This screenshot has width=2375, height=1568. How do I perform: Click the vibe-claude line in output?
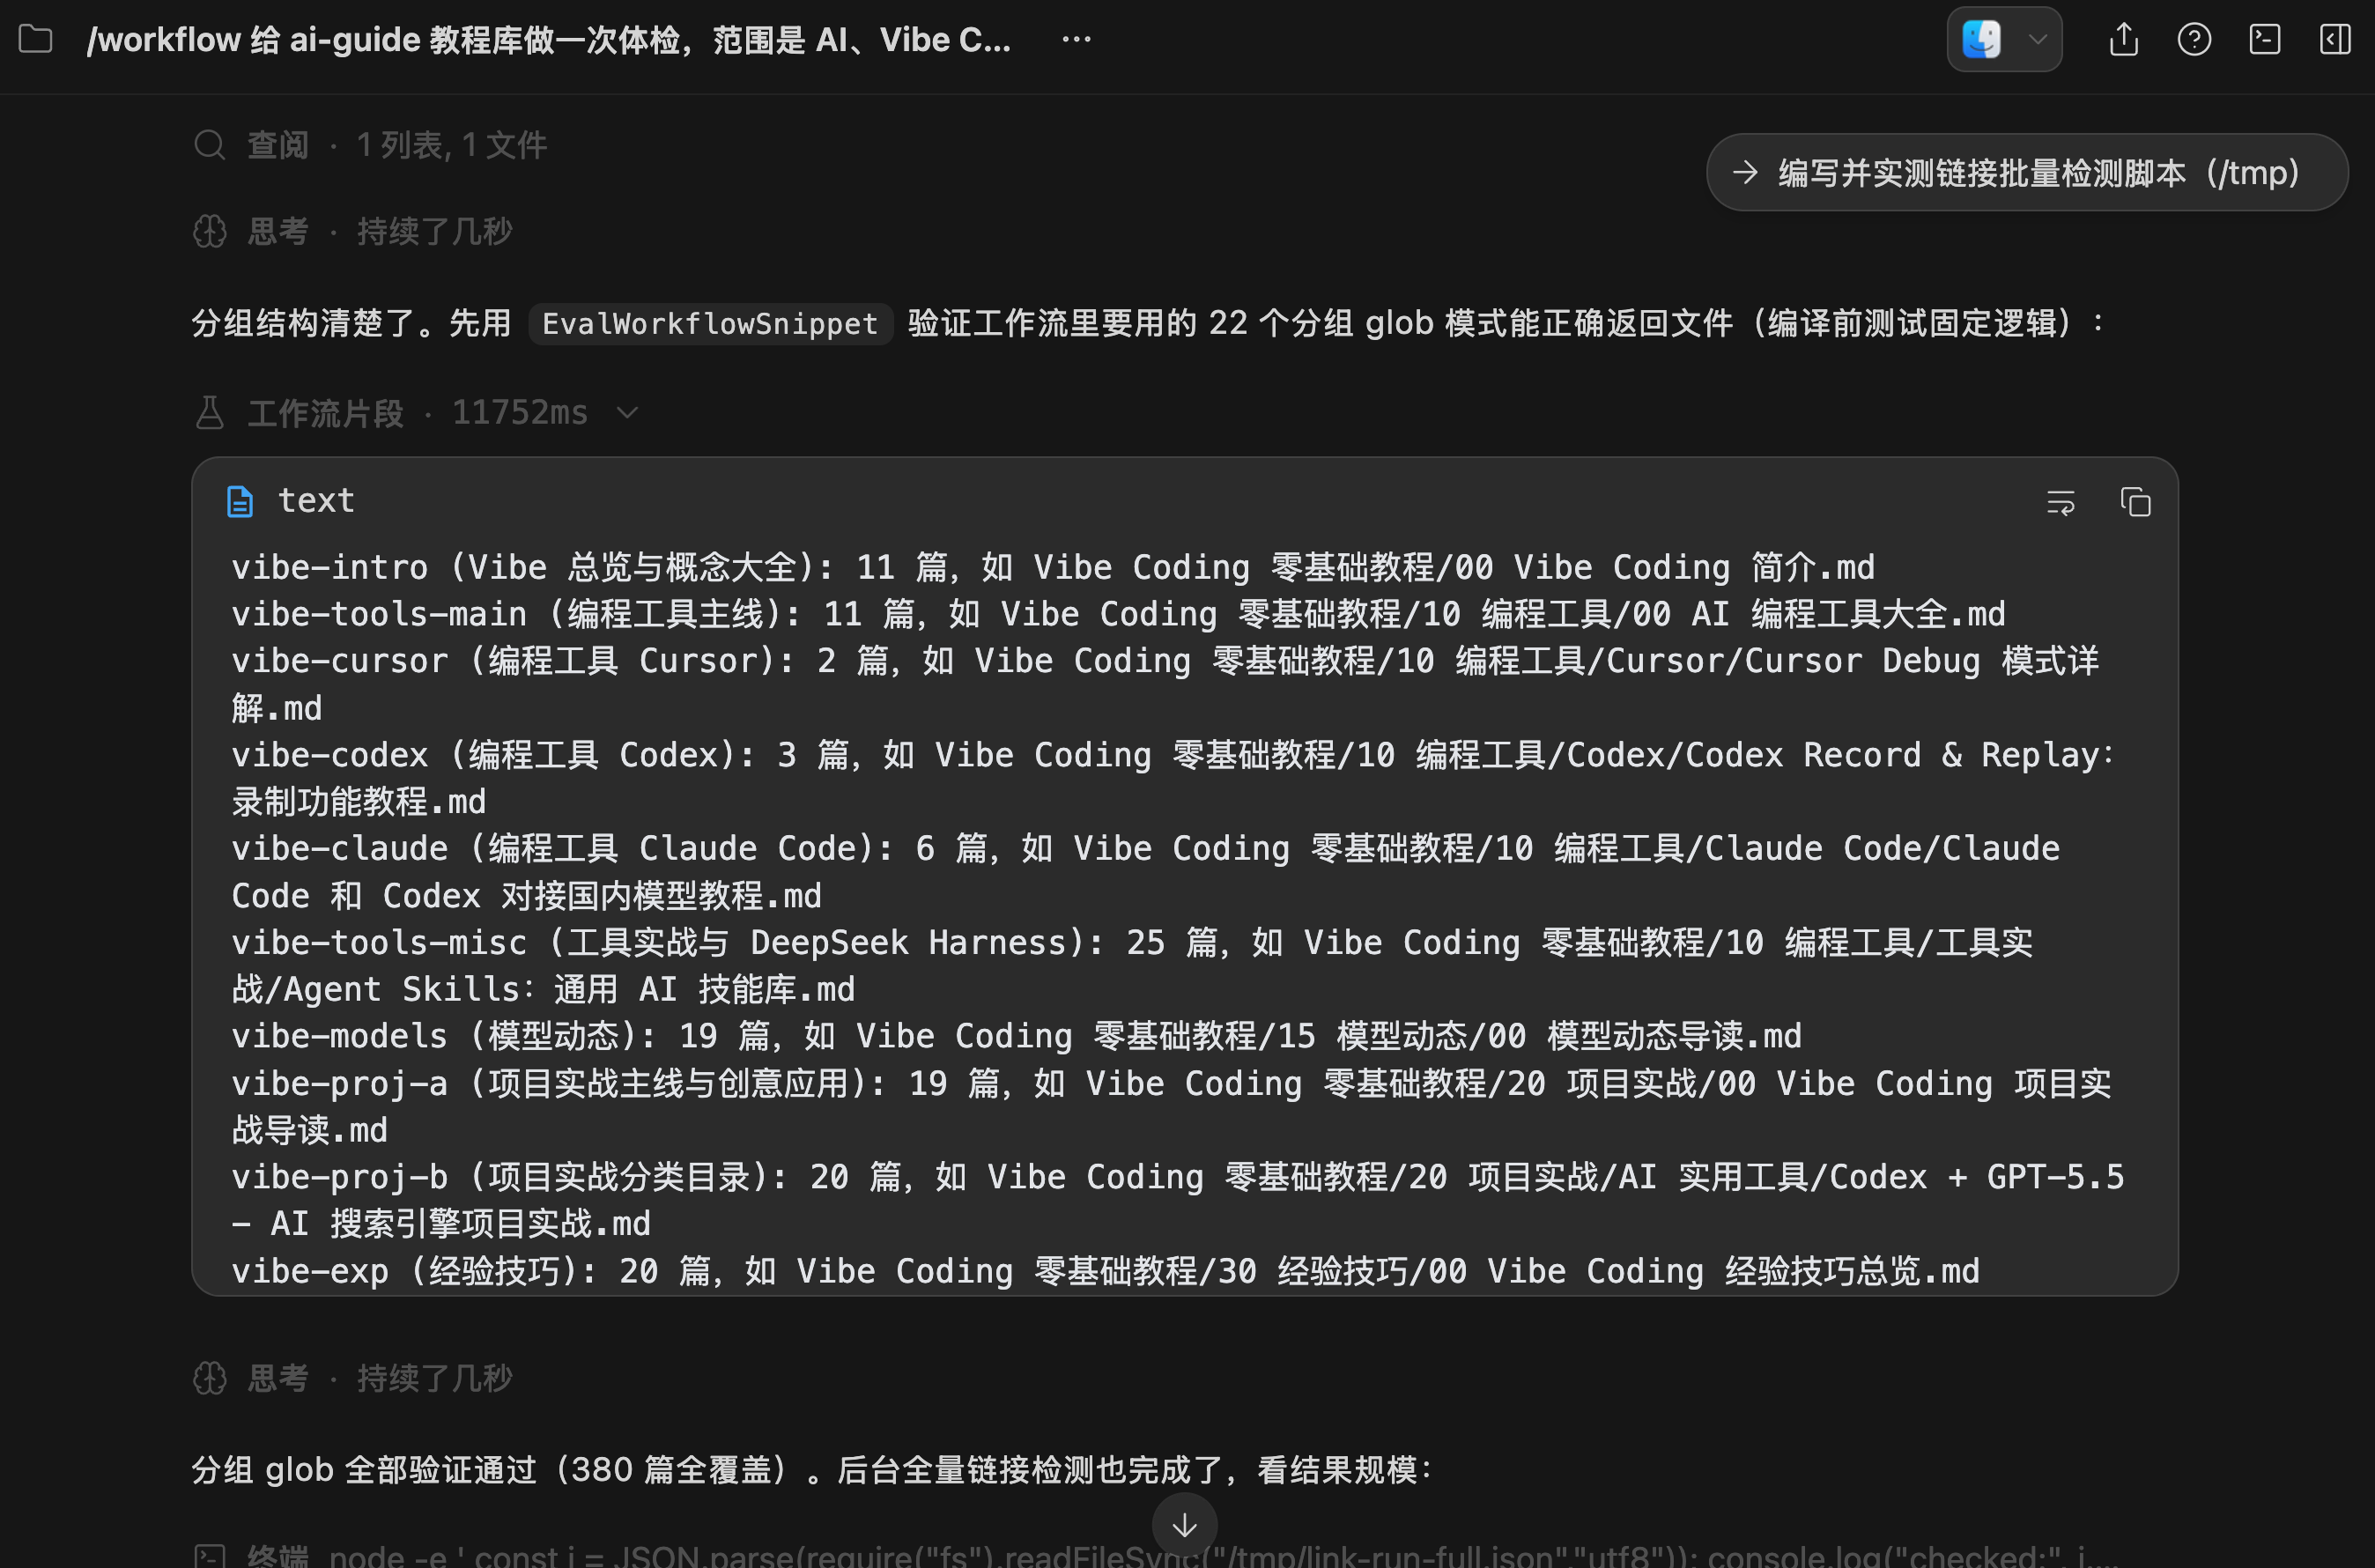pyautogui.click(x=1146, y=872)
